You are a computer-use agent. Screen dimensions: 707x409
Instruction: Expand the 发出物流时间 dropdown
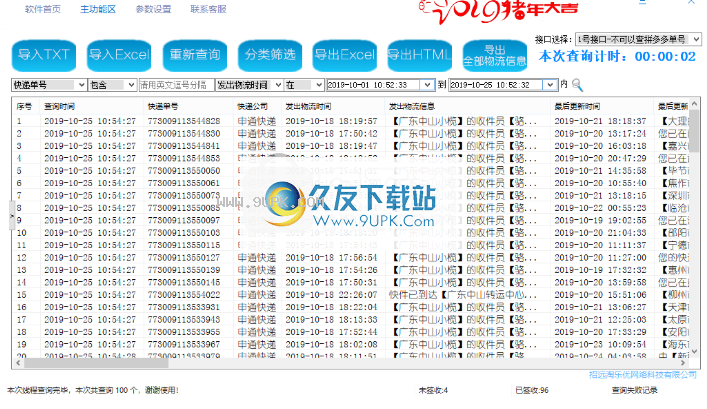278,85
